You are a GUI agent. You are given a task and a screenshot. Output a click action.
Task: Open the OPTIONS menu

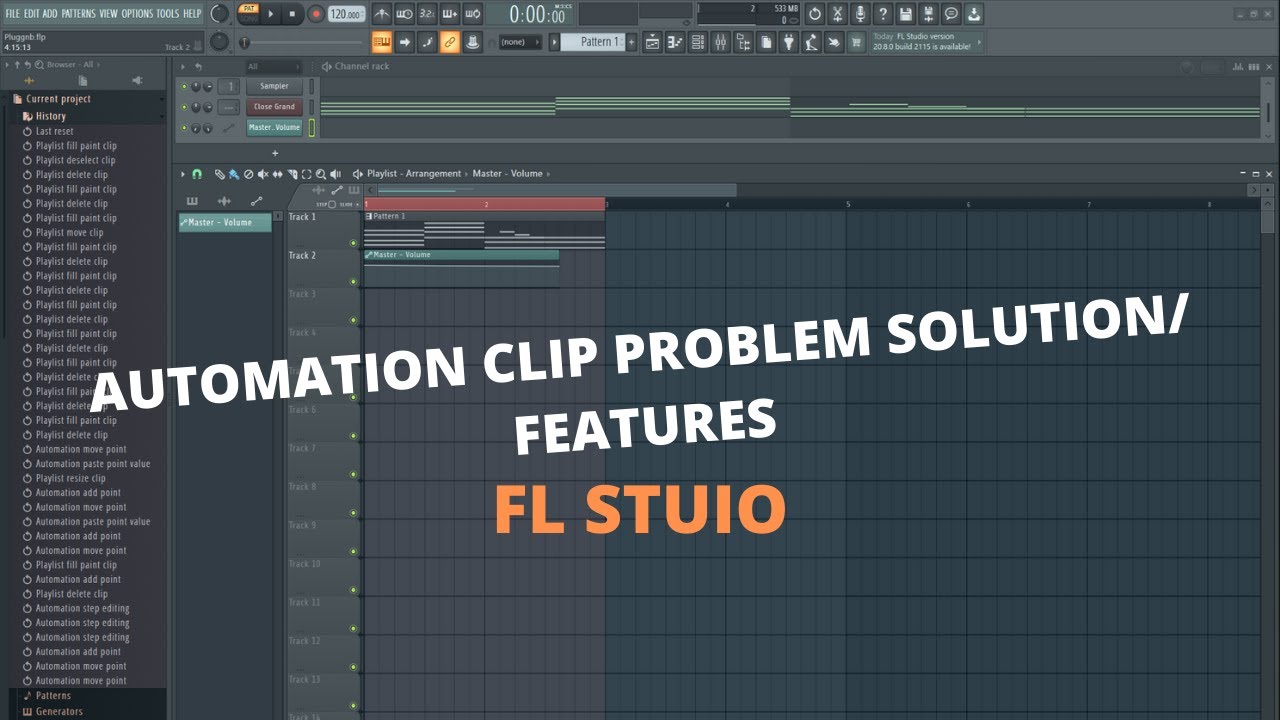[x=137, y=14]
